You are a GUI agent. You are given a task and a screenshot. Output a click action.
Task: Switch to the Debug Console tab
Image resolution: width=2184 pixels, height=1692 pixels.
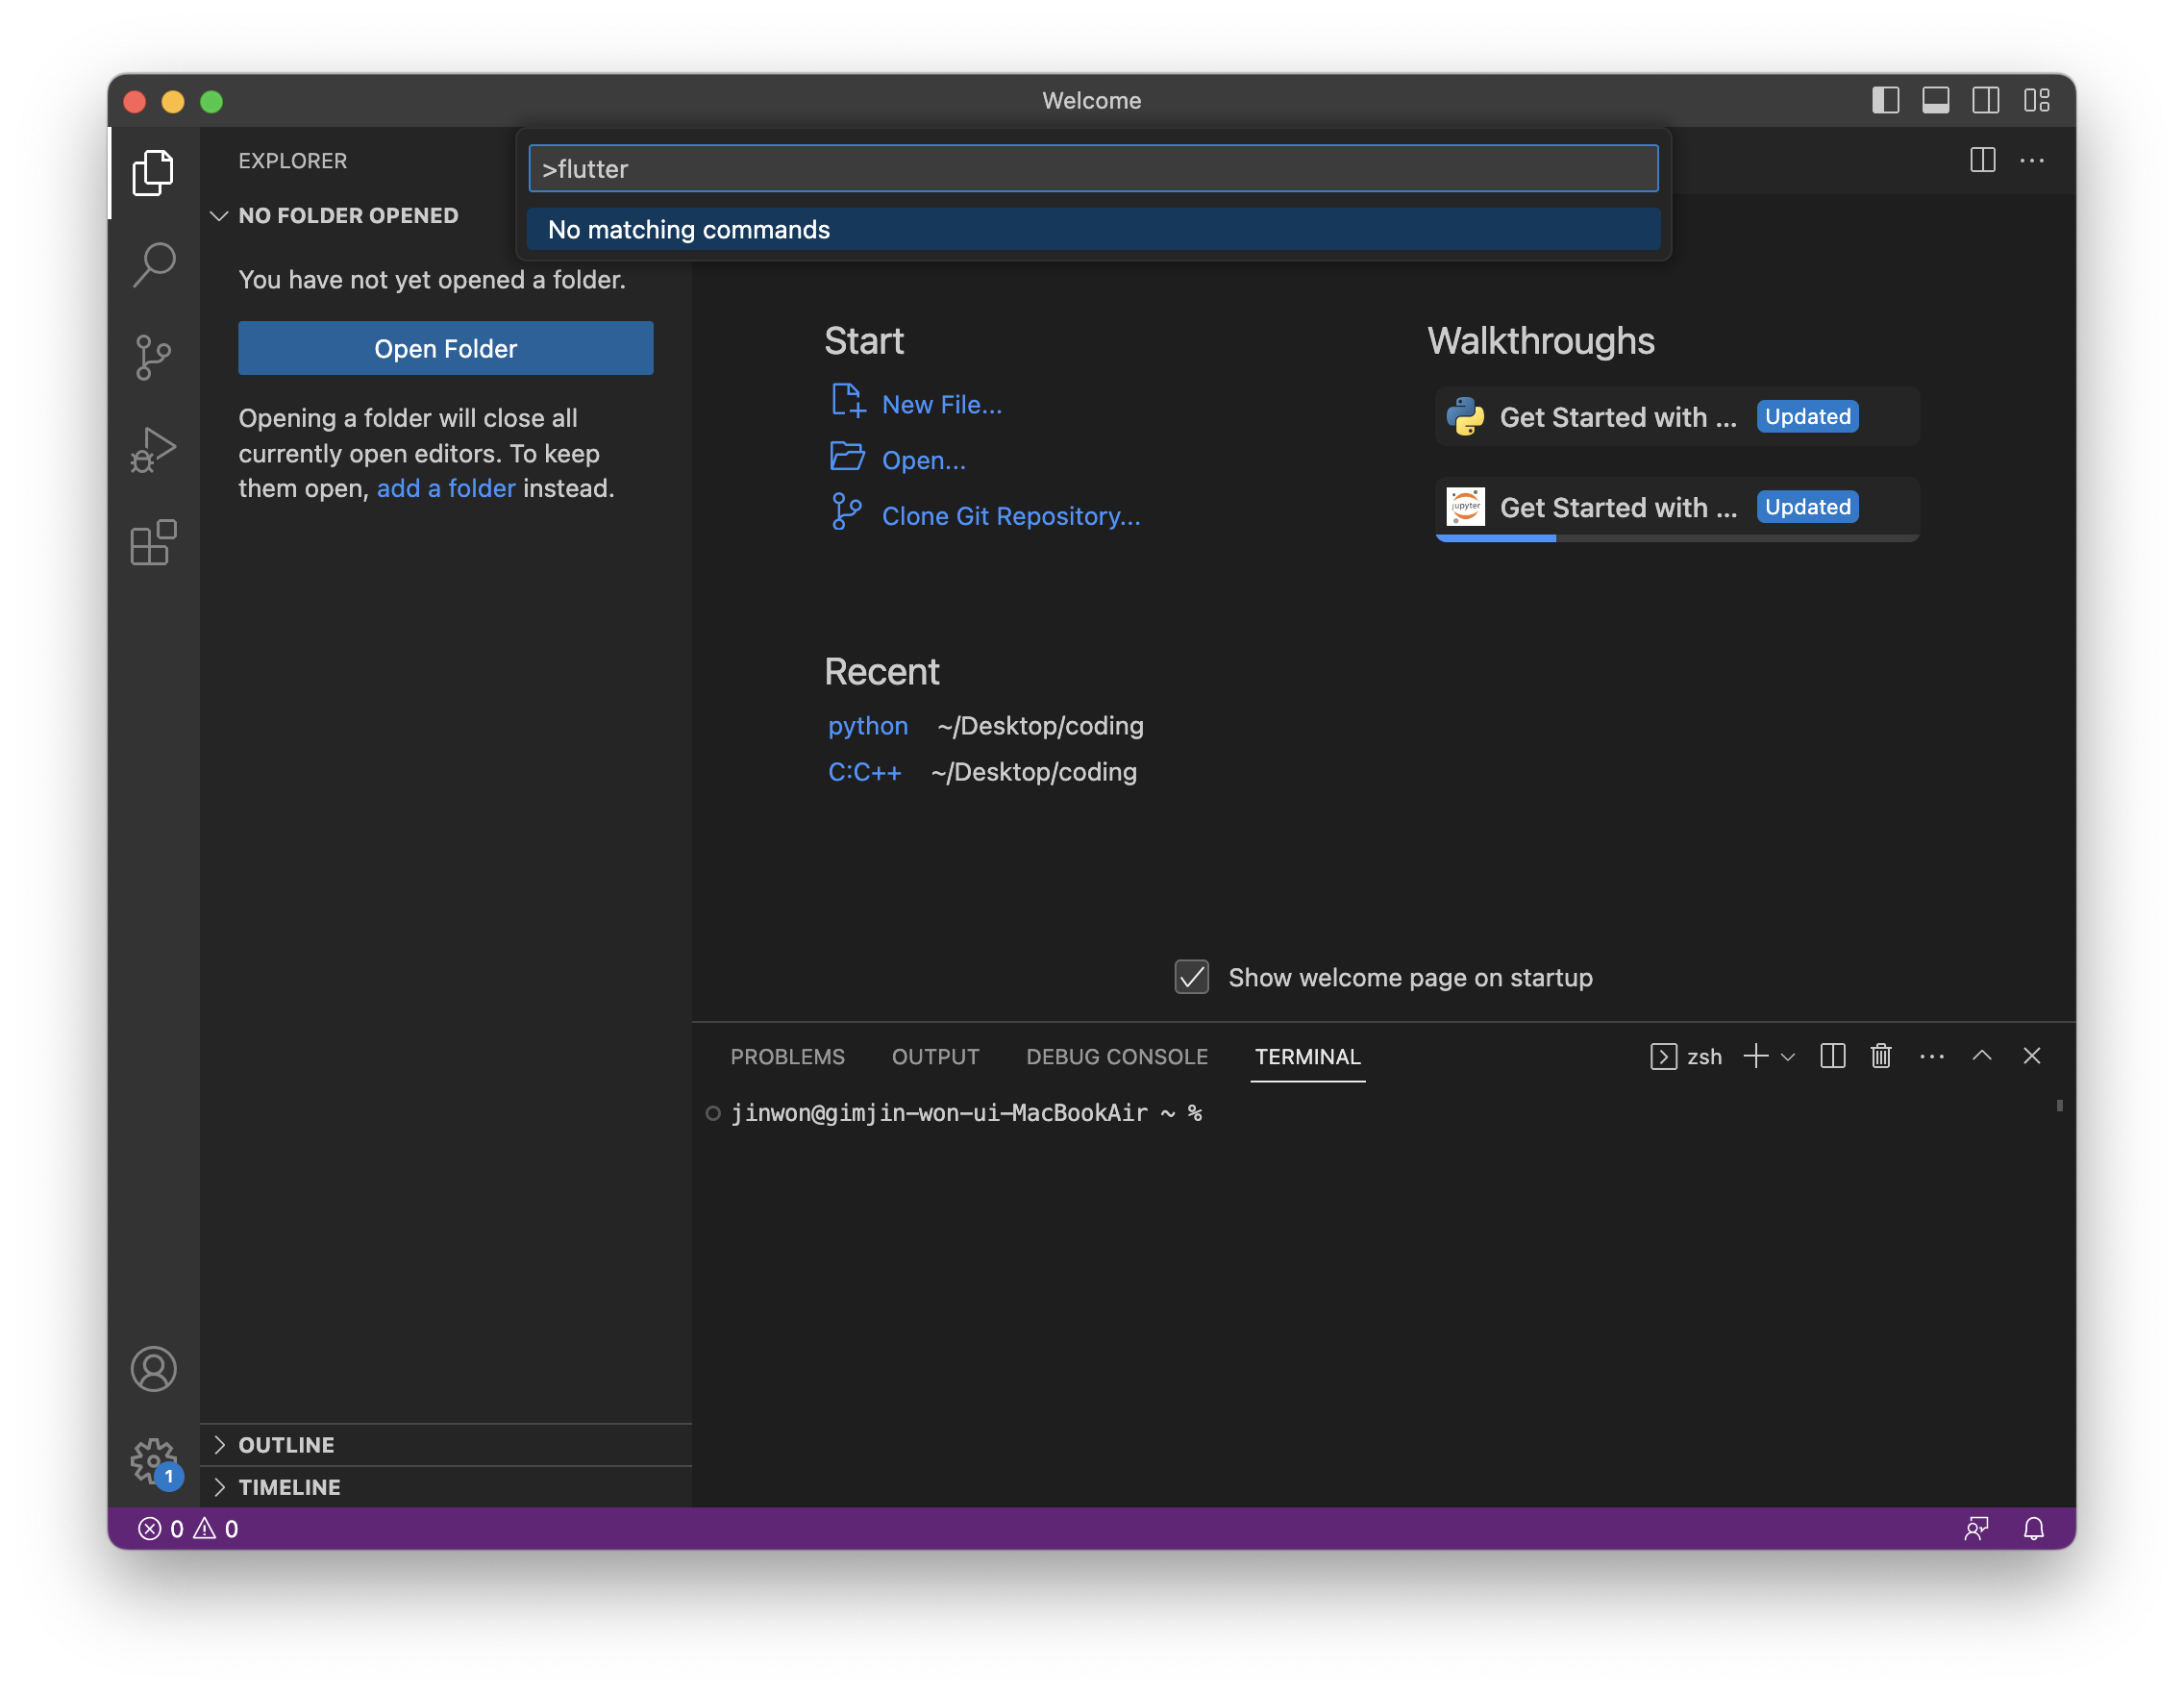pyautogui.click(x=1117, y=1057)
